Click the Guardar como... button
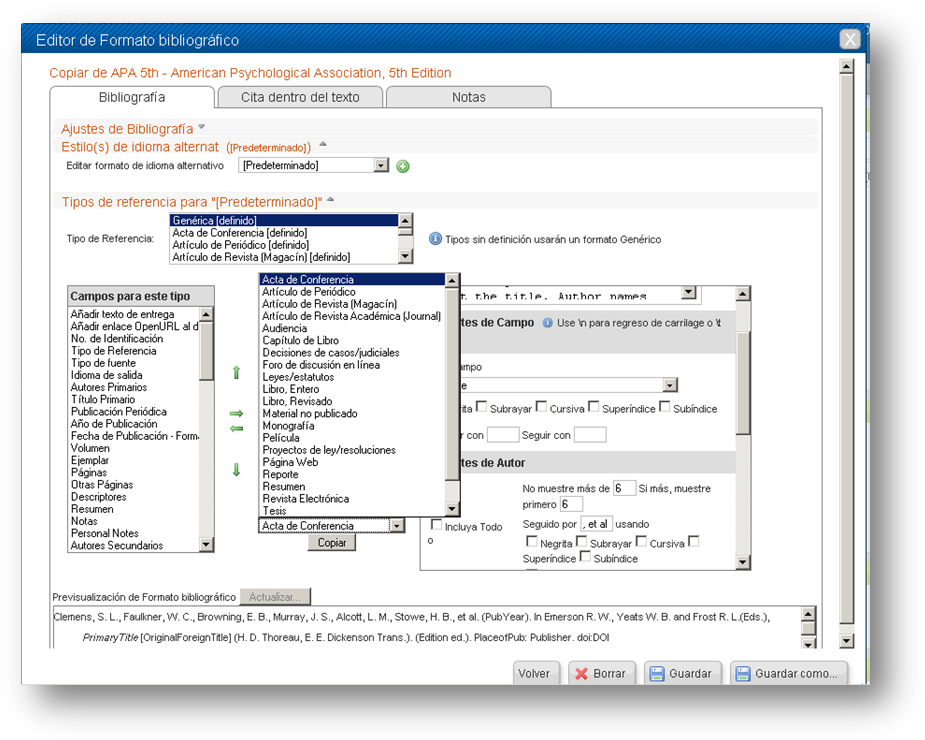The height and width of the screenshot is (740, 925). (789, 673)
